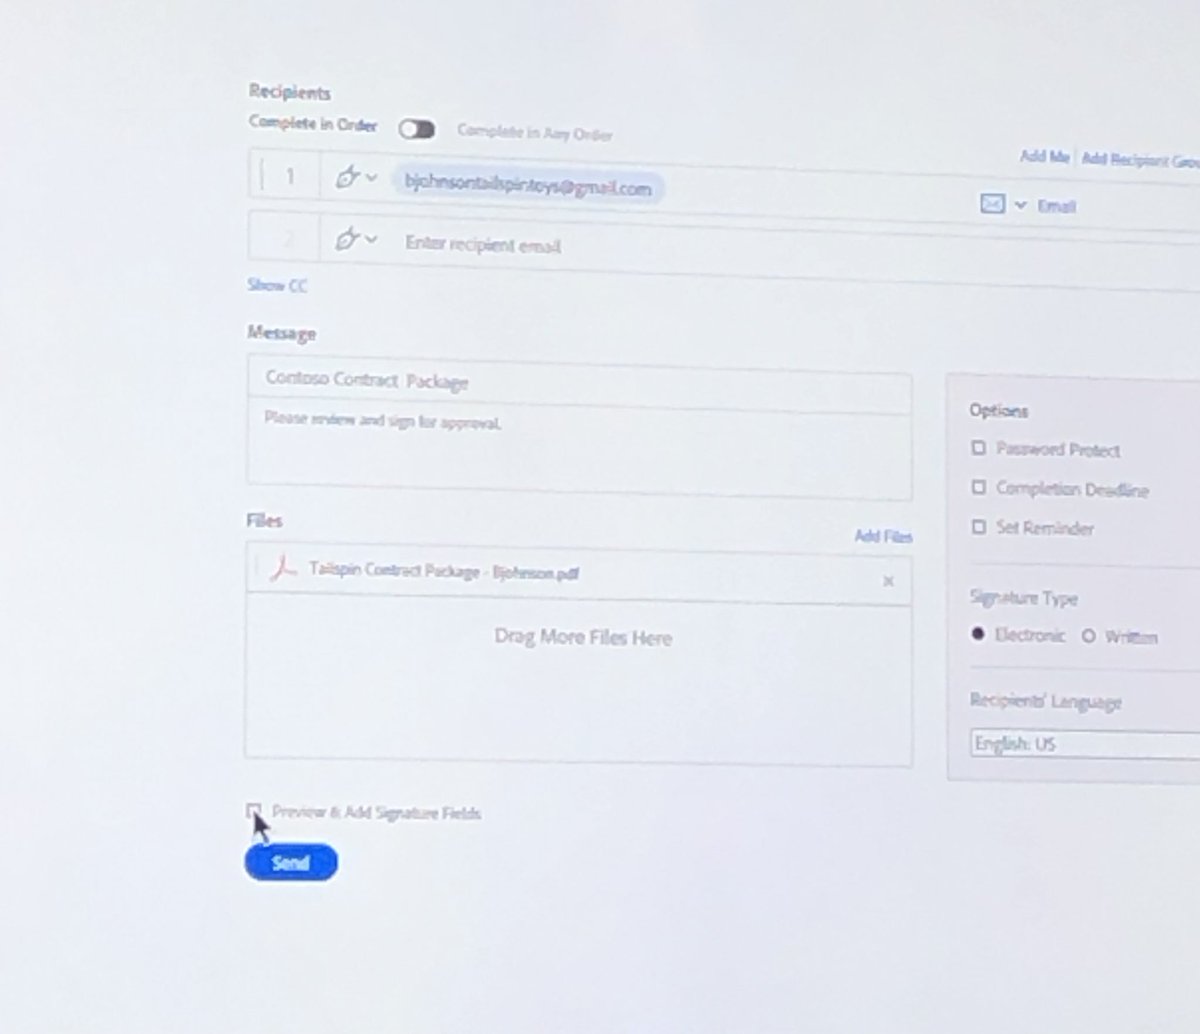The height and width of the screenshot is (1034, 1200).
Task: Click the Show CC link
Action: pos(277,285)
